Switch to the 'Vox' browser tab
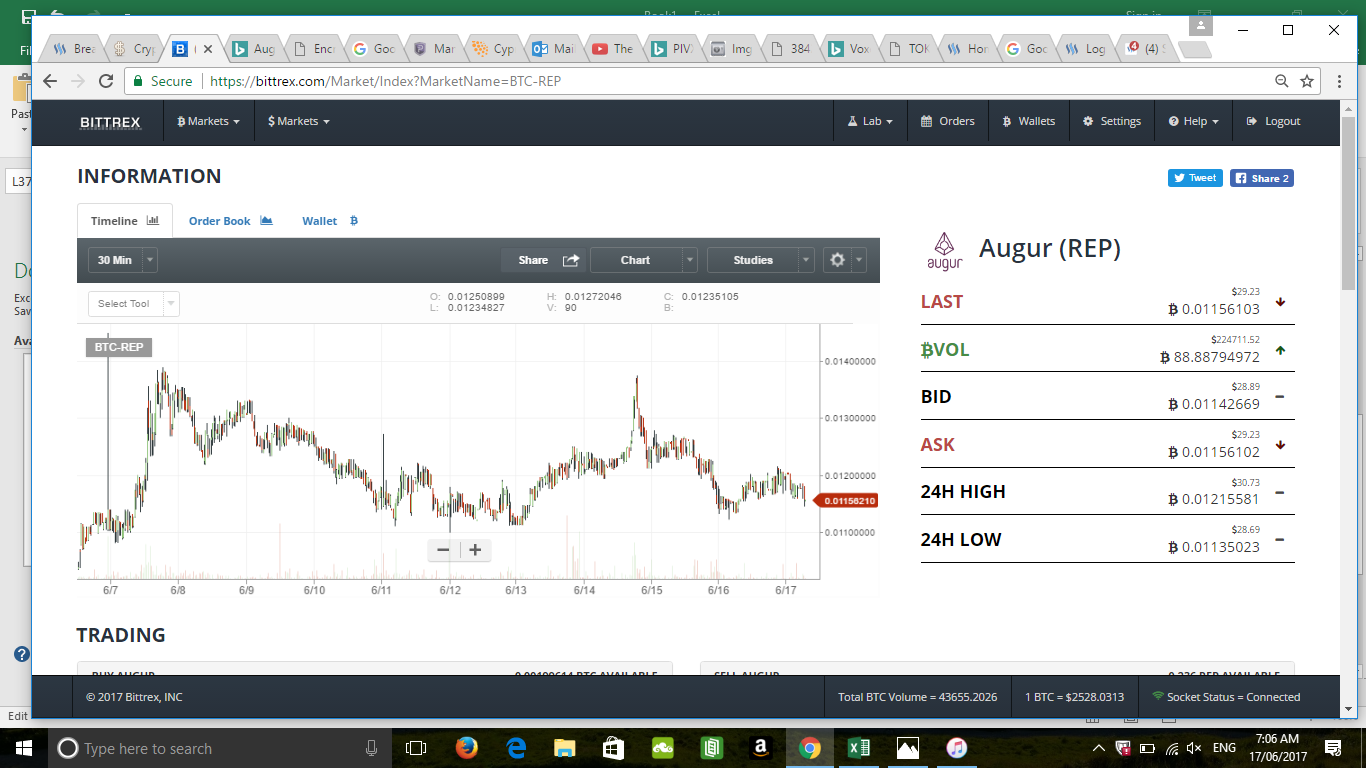This screenshot has width=1366, height=768. 848,48
